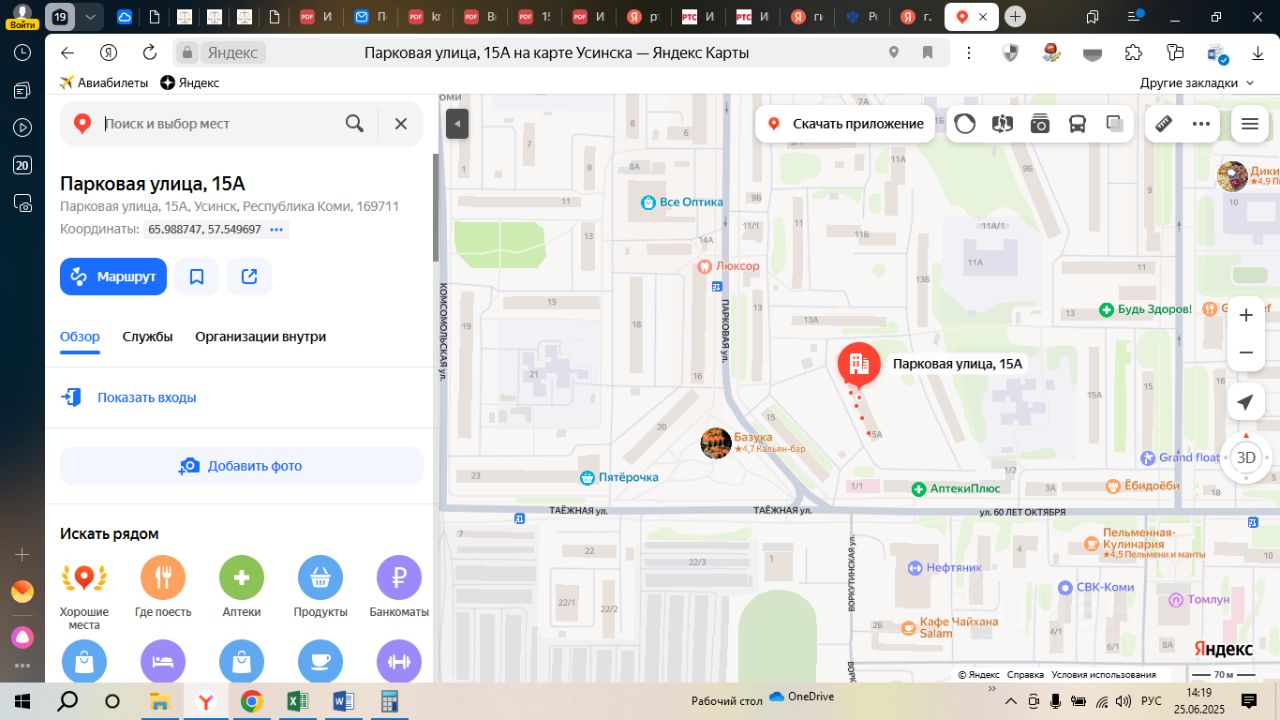Image resolution: width=1280 pixels, height=720 pixels.
Task: Toggle the public transport layer
Action: (x=1077, y=124)
